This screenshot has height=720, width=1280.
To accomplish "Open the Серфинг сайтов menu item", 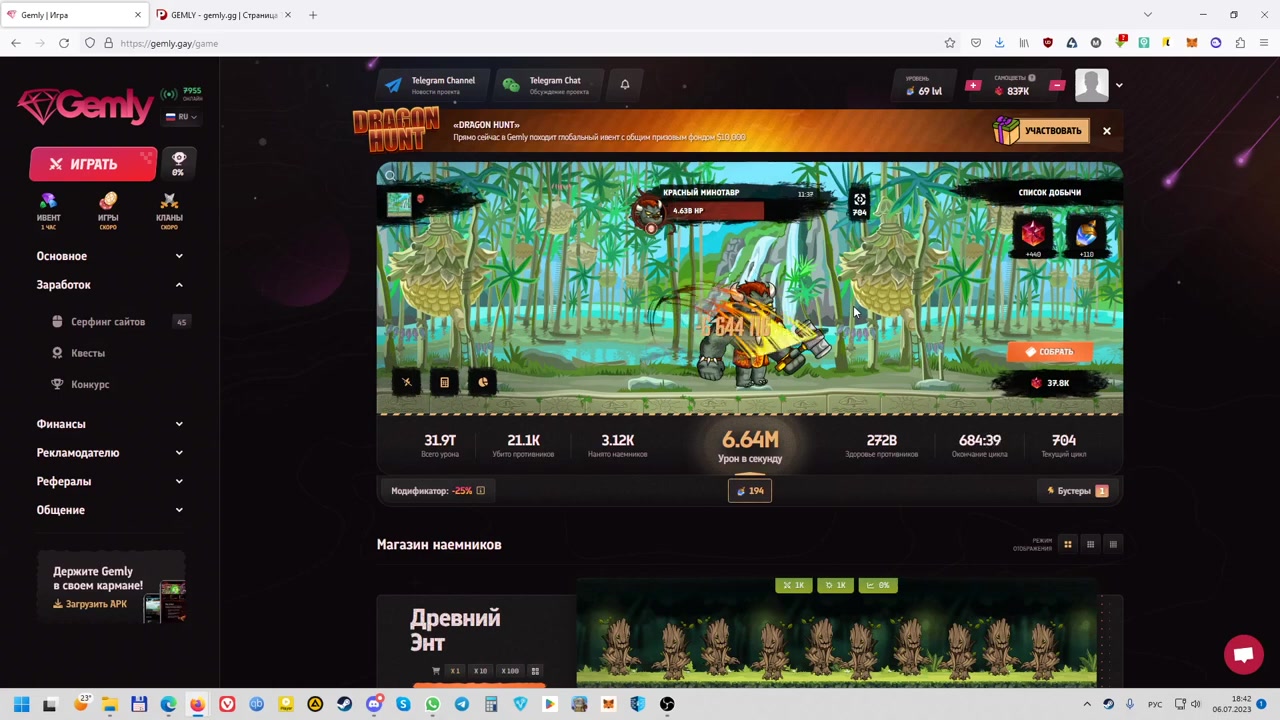I will (x=108, y=322).
